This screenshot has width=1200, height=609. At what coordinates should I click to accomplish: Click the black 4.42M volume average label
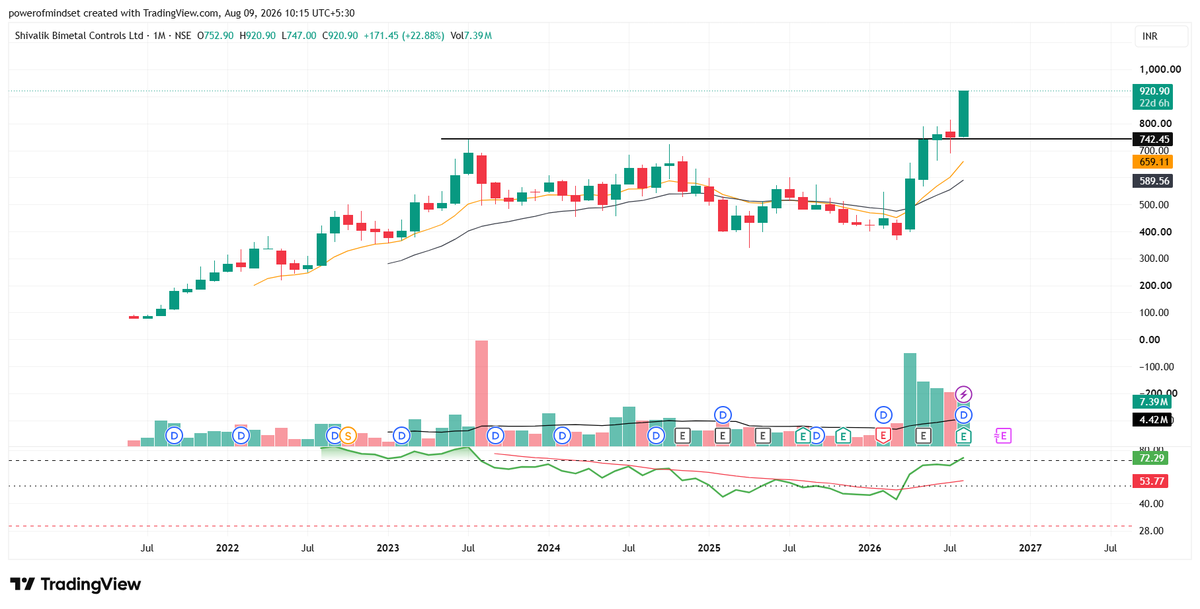click(x=1154, y=420)
